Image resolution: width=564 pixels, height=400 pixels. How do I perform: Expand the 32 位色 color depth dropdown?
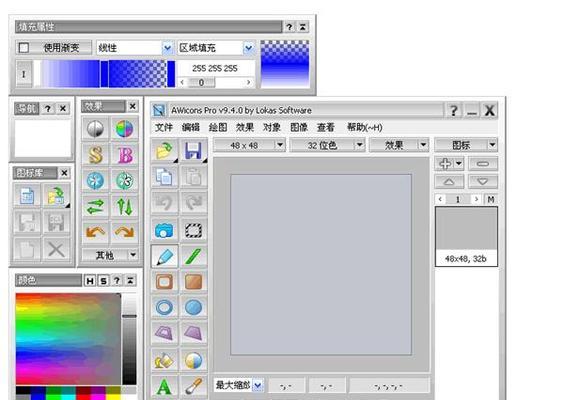(327, 145)
